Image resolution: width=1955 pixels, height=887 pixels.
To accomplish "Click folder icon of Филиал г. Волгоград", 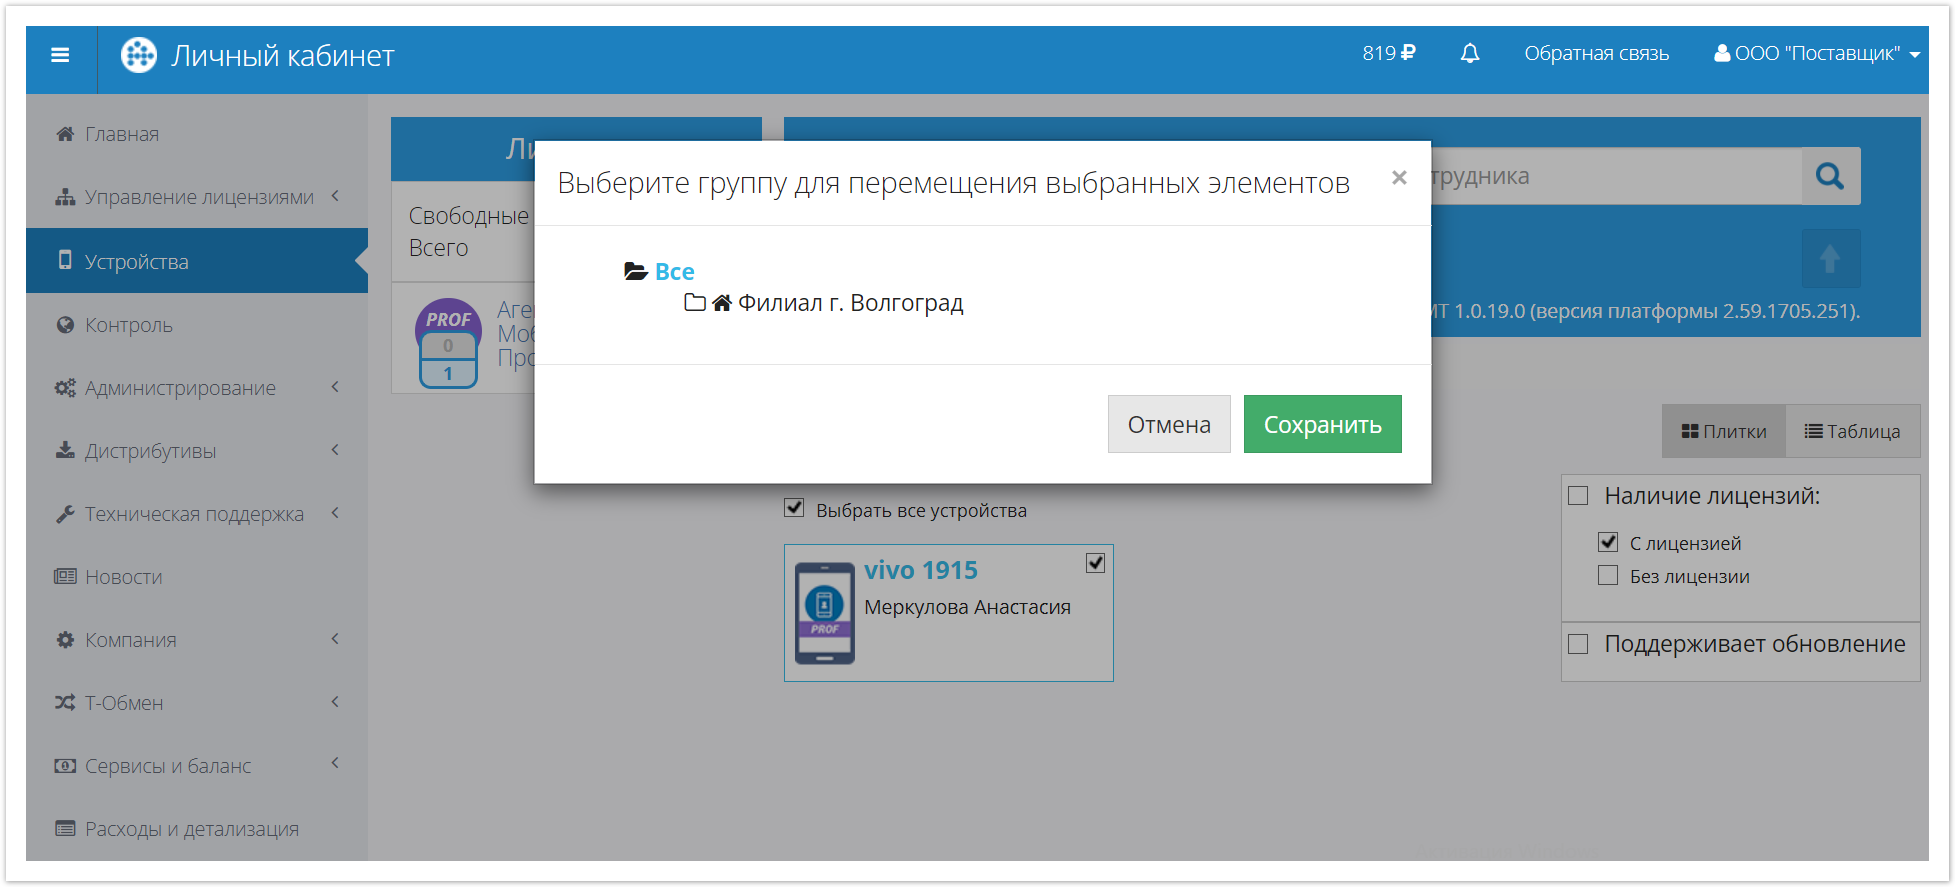I will [695, 303].
